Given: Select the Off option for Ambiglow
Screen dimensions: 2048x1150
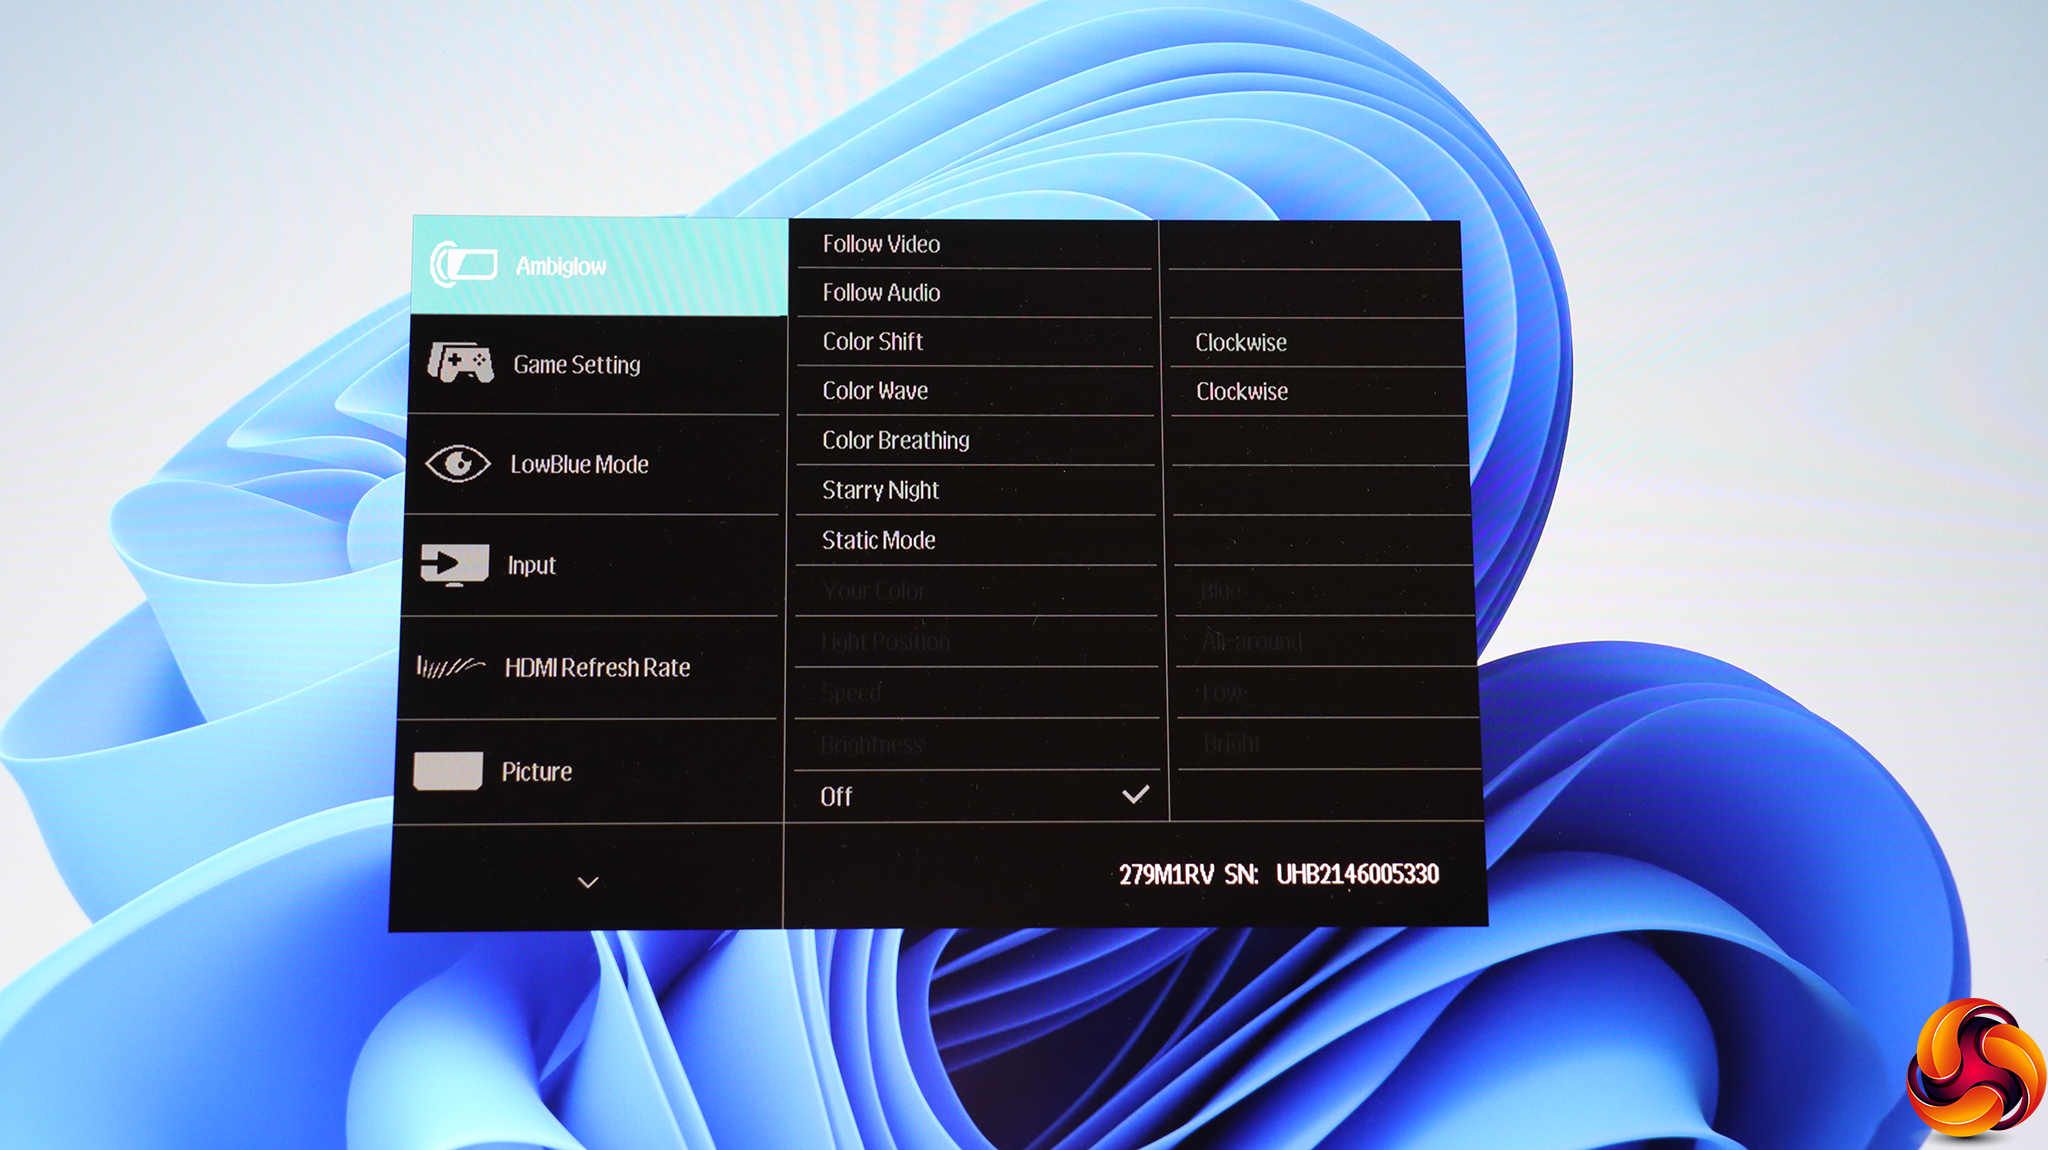Looking at the screenshot, I should tap(837, 797).
